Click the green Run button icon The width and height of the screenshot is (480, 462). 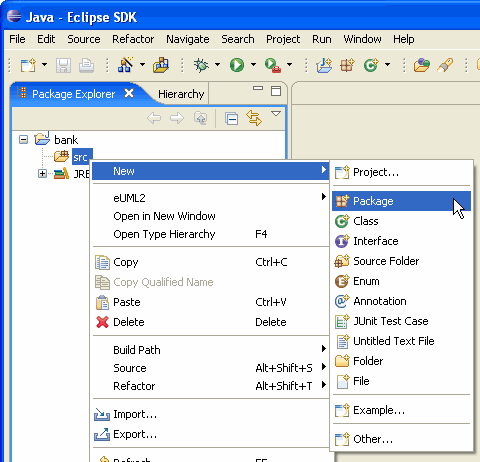(x=237, y=65)
